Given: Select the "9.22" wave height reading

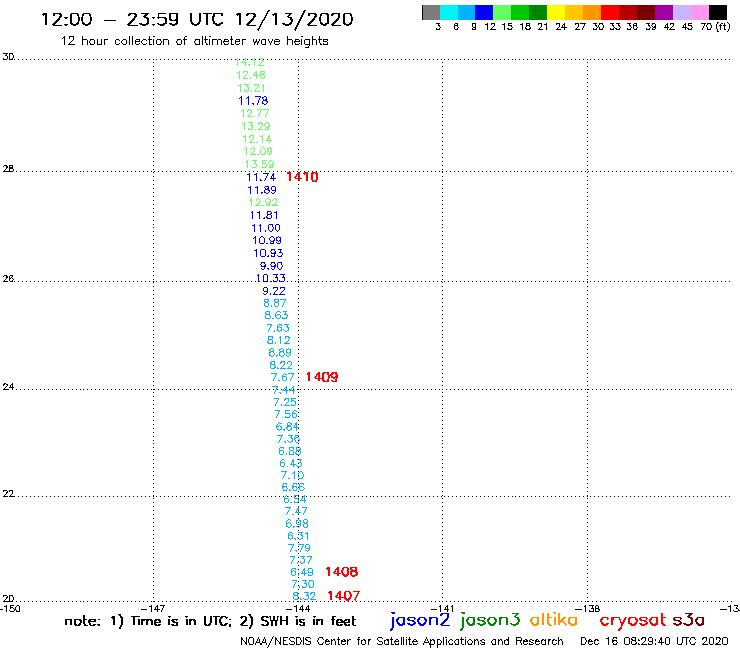Looking at the screenshot, I should tap(274, 291).
